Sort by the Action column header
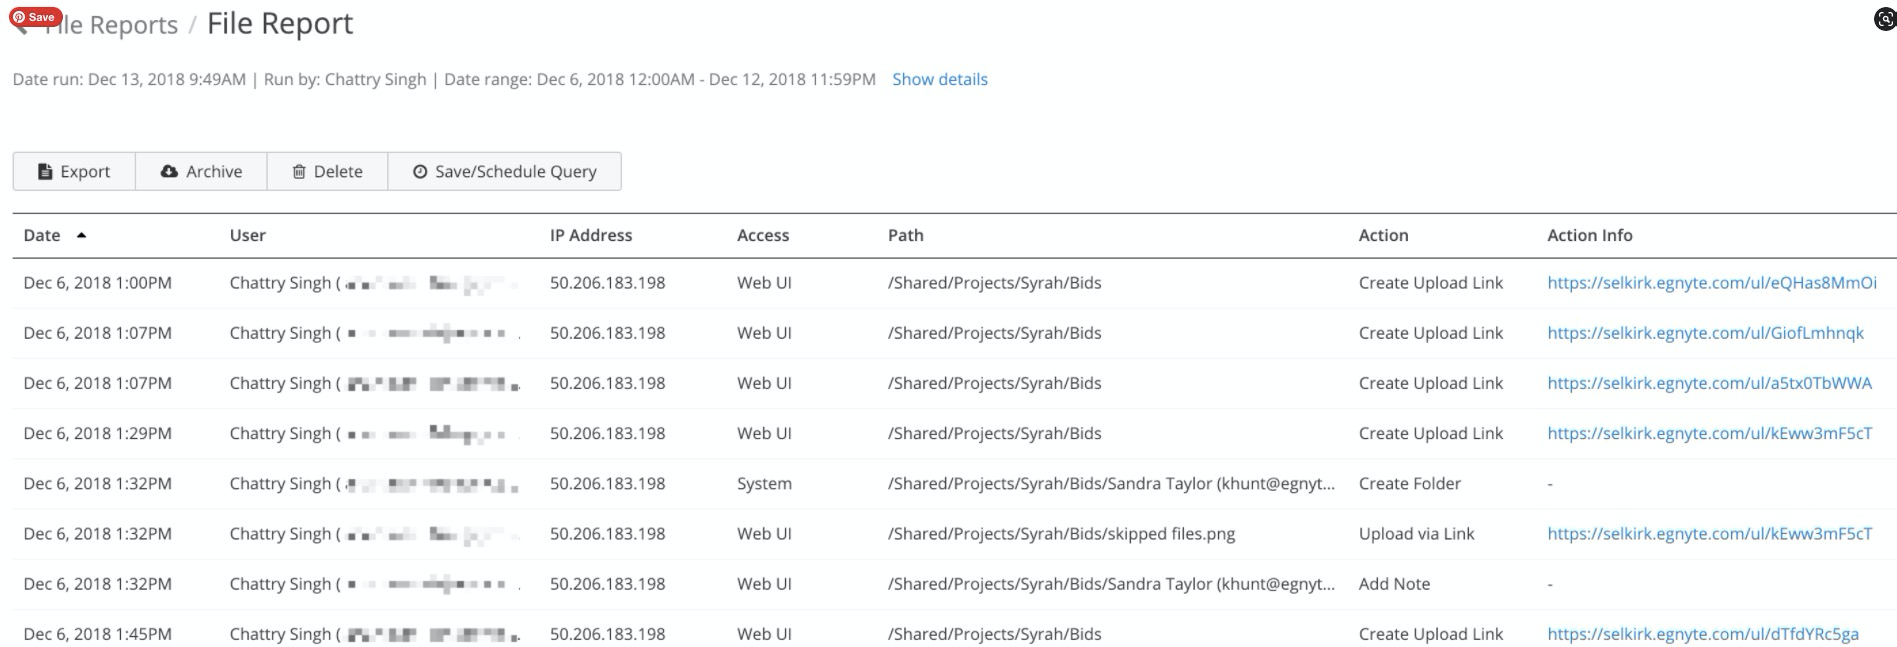The width and height of the screenshot is (1897, 647). pyautogui.click(x=1383, y=235)
